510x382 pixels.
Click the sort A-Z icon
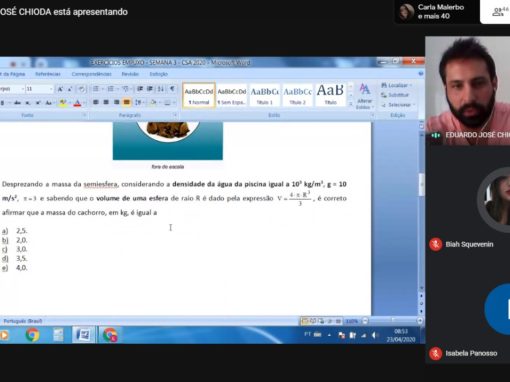(161, 88)
